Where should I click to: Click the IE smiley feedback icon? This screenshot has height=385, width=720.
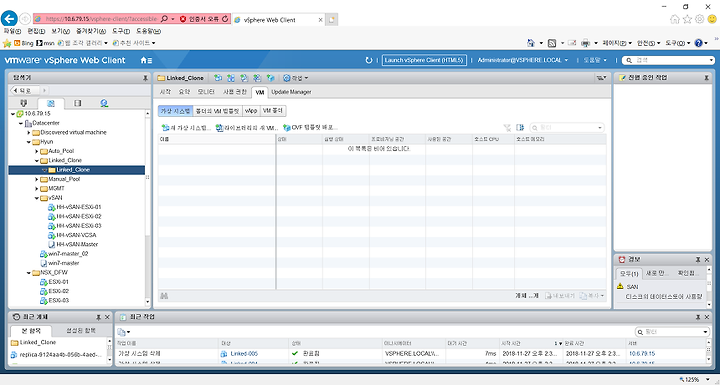point(712,19)
